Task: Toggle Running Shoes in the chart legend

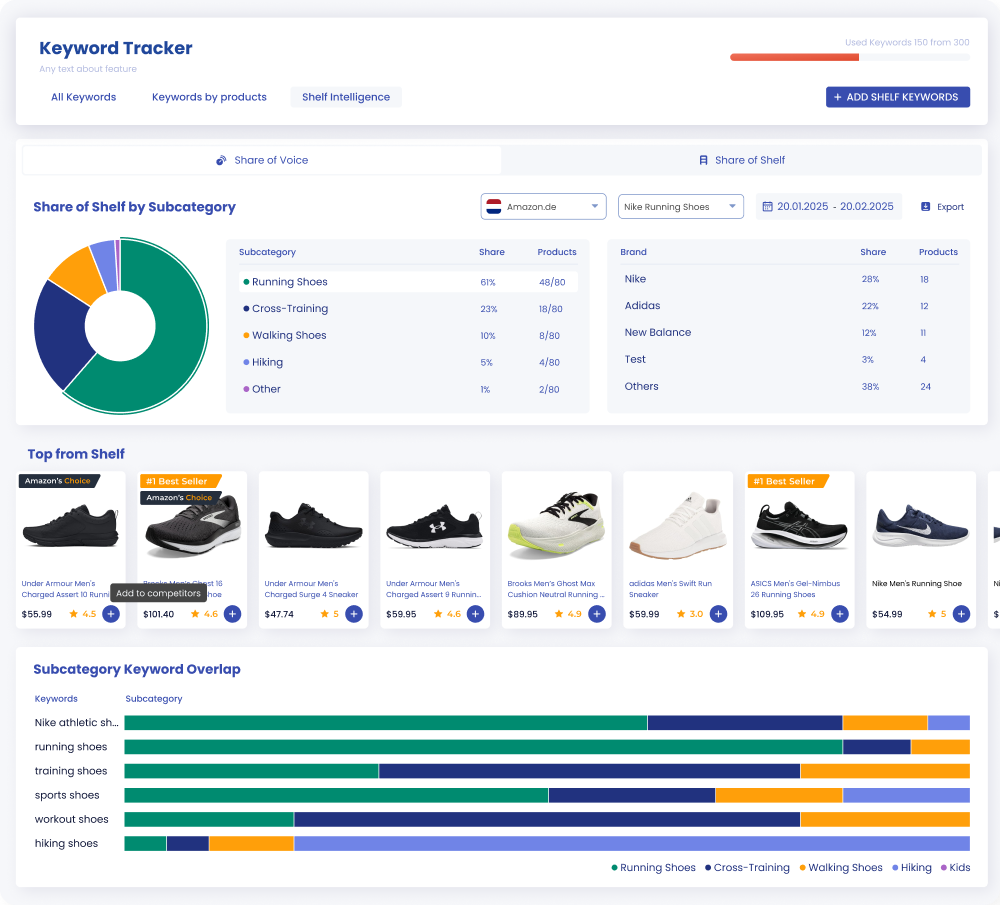Action: coord(654,867)
